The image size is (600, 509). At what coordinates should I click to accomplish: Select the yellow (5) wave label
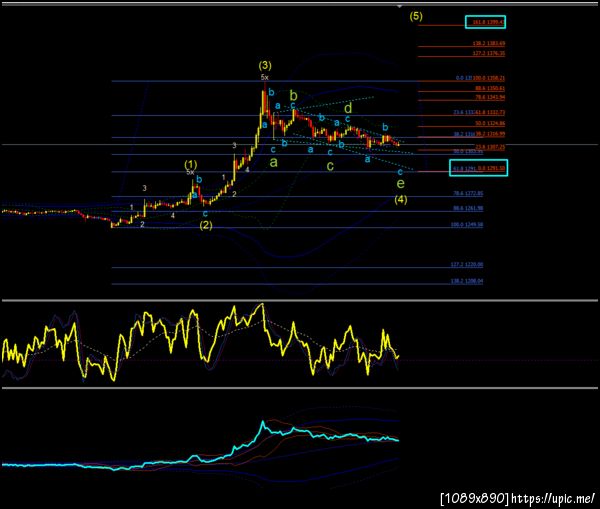[416, 16]
